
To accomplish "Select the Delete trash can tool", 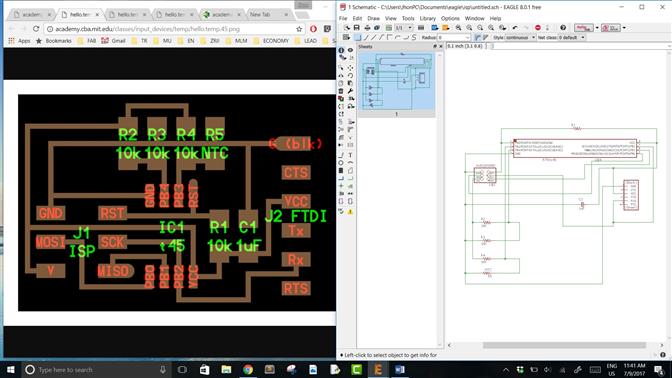I will (x=341, y=91).
